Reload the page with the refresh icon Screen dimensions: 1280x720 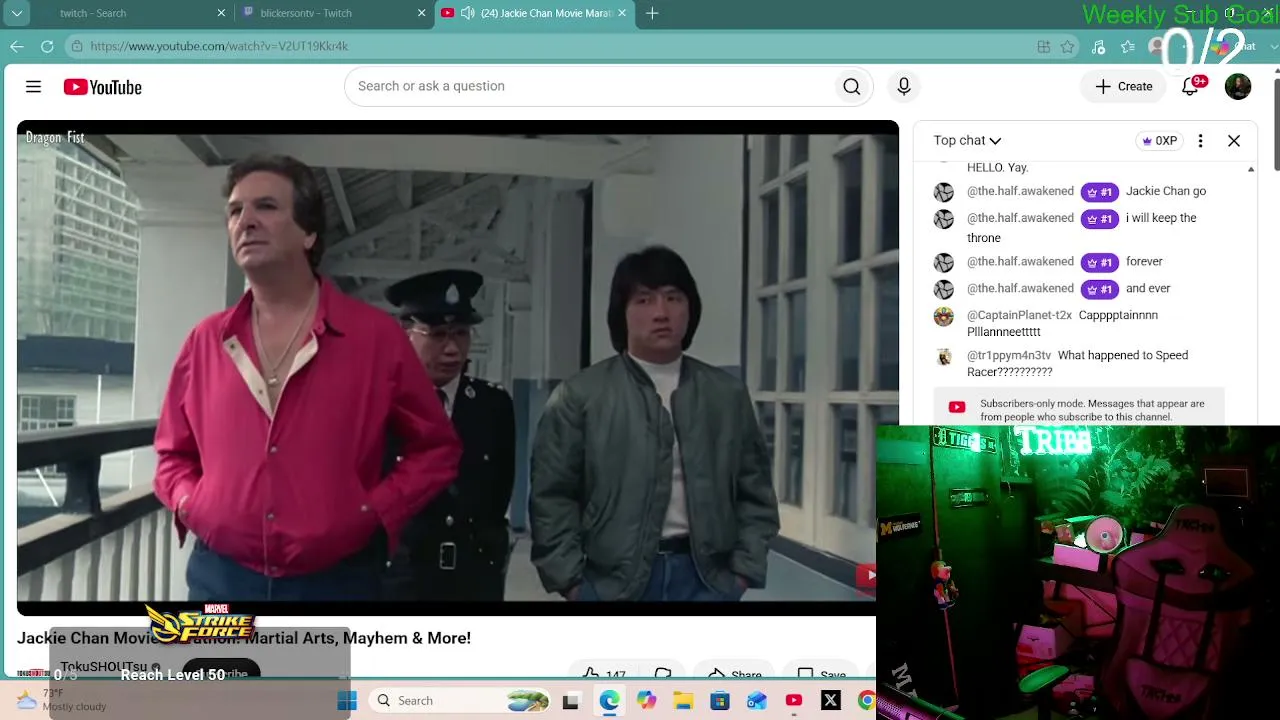[x=47, y=46]
